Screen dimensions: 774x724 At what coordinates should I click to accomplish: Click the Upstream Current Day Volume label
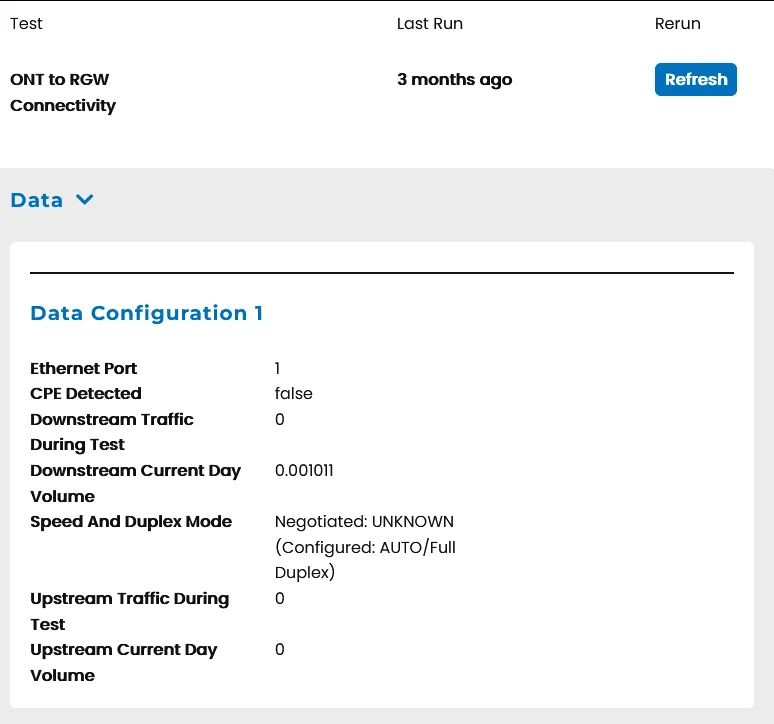(x=123, y=662)
